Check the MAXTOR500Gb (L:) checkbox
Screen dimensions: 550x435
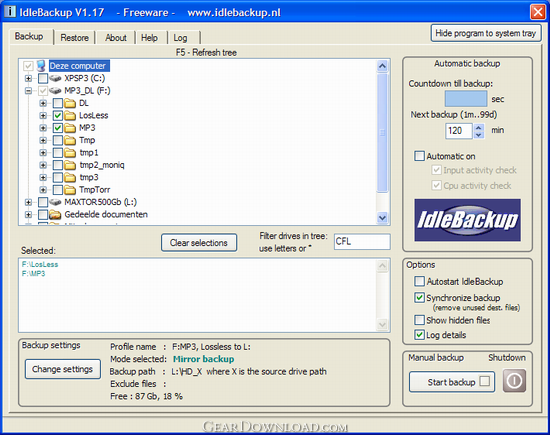coord(43,202)
